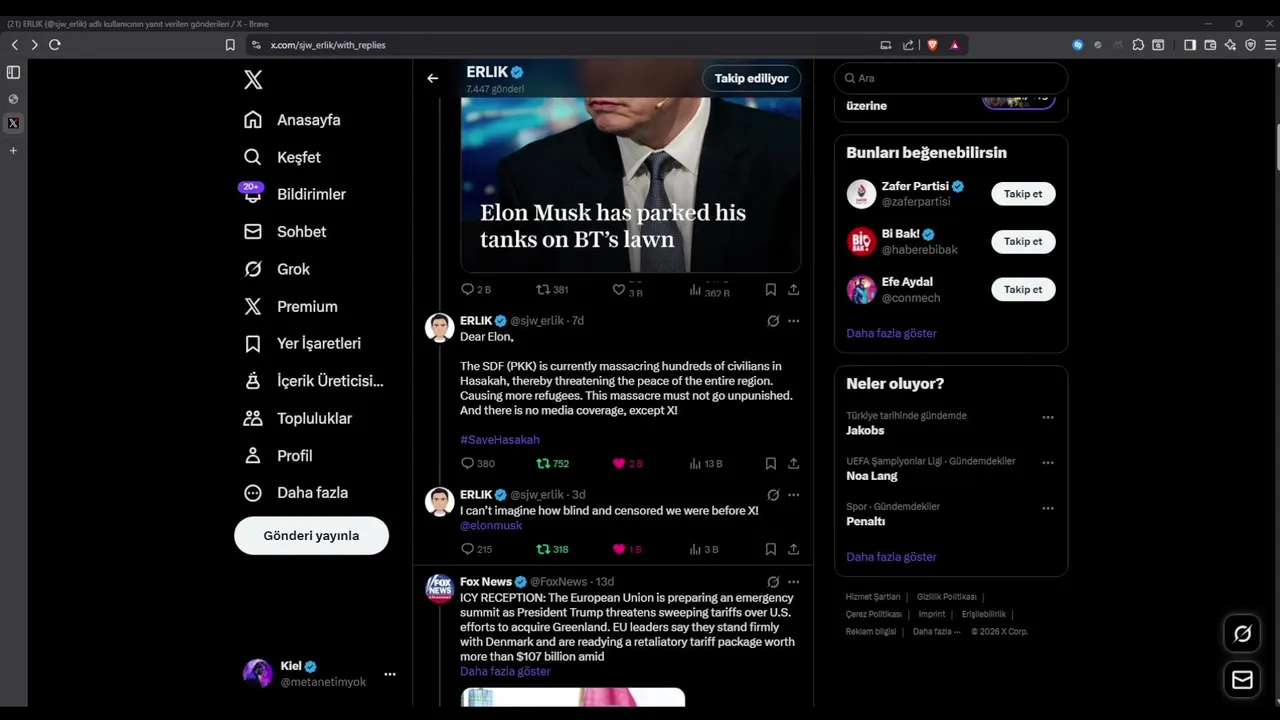Repost the Elon Musk BT post
This screenshot has width=1280, height=720.
coord(552,289)
